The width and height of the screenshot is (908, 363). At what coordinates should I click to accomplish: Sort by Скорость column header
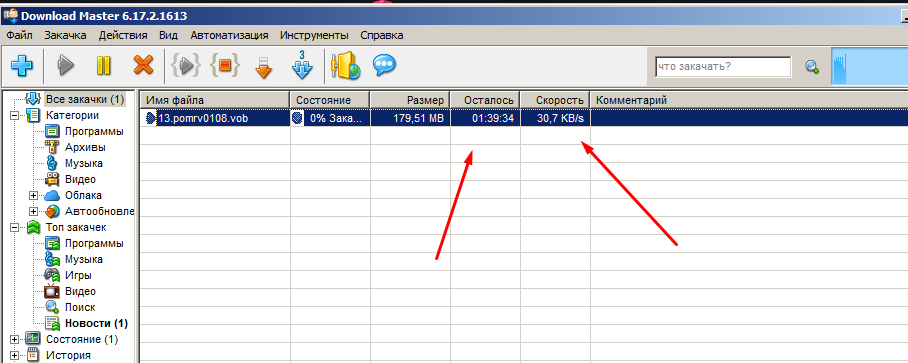[x=555, y=100]
